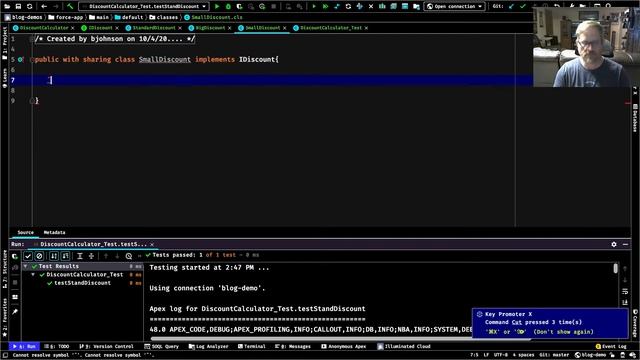Open the 4: Run tool window button

coord(24,346)
